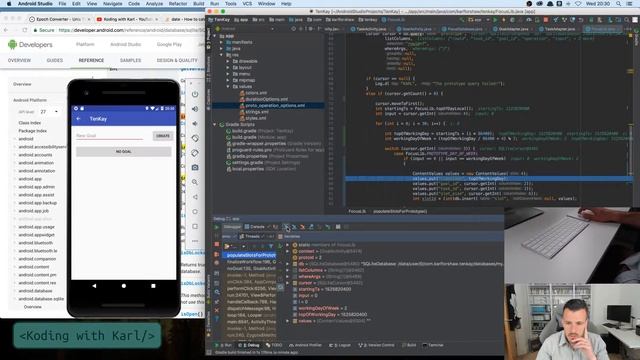
Task: Click the green Resume Program icon in Debug panel
Action: coord(216,227)
